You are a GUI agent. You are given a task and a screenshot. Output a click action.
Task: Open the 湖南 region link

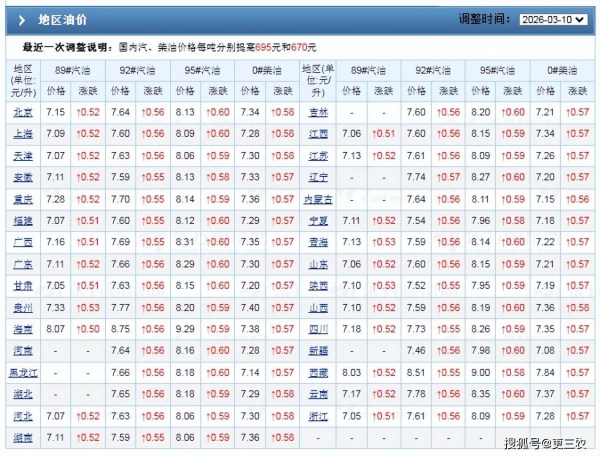(22, 437)
